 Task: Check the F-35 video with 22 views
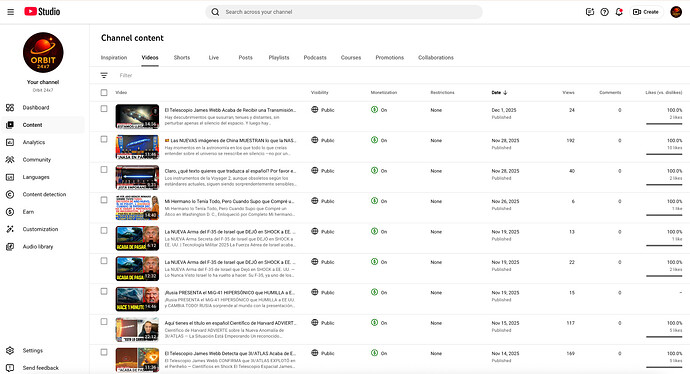104,261
